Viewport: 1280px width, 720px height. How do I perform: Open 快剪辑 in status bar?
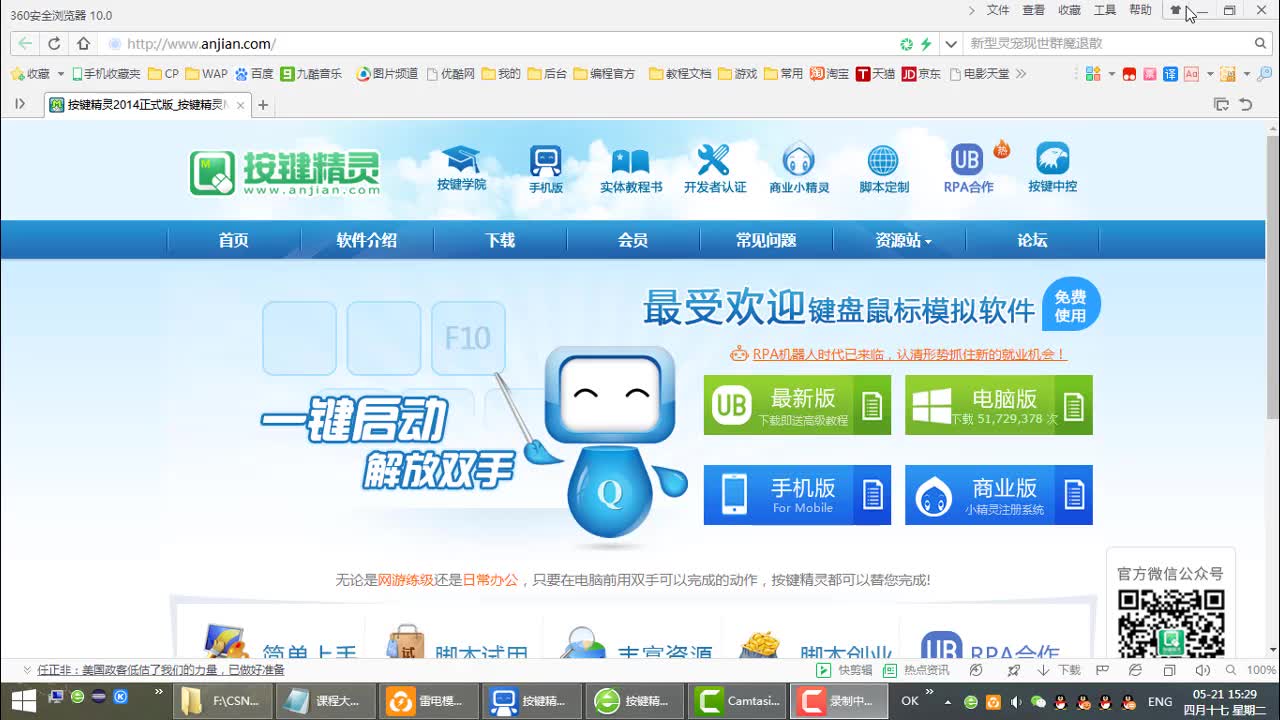[x=845, y=670]
